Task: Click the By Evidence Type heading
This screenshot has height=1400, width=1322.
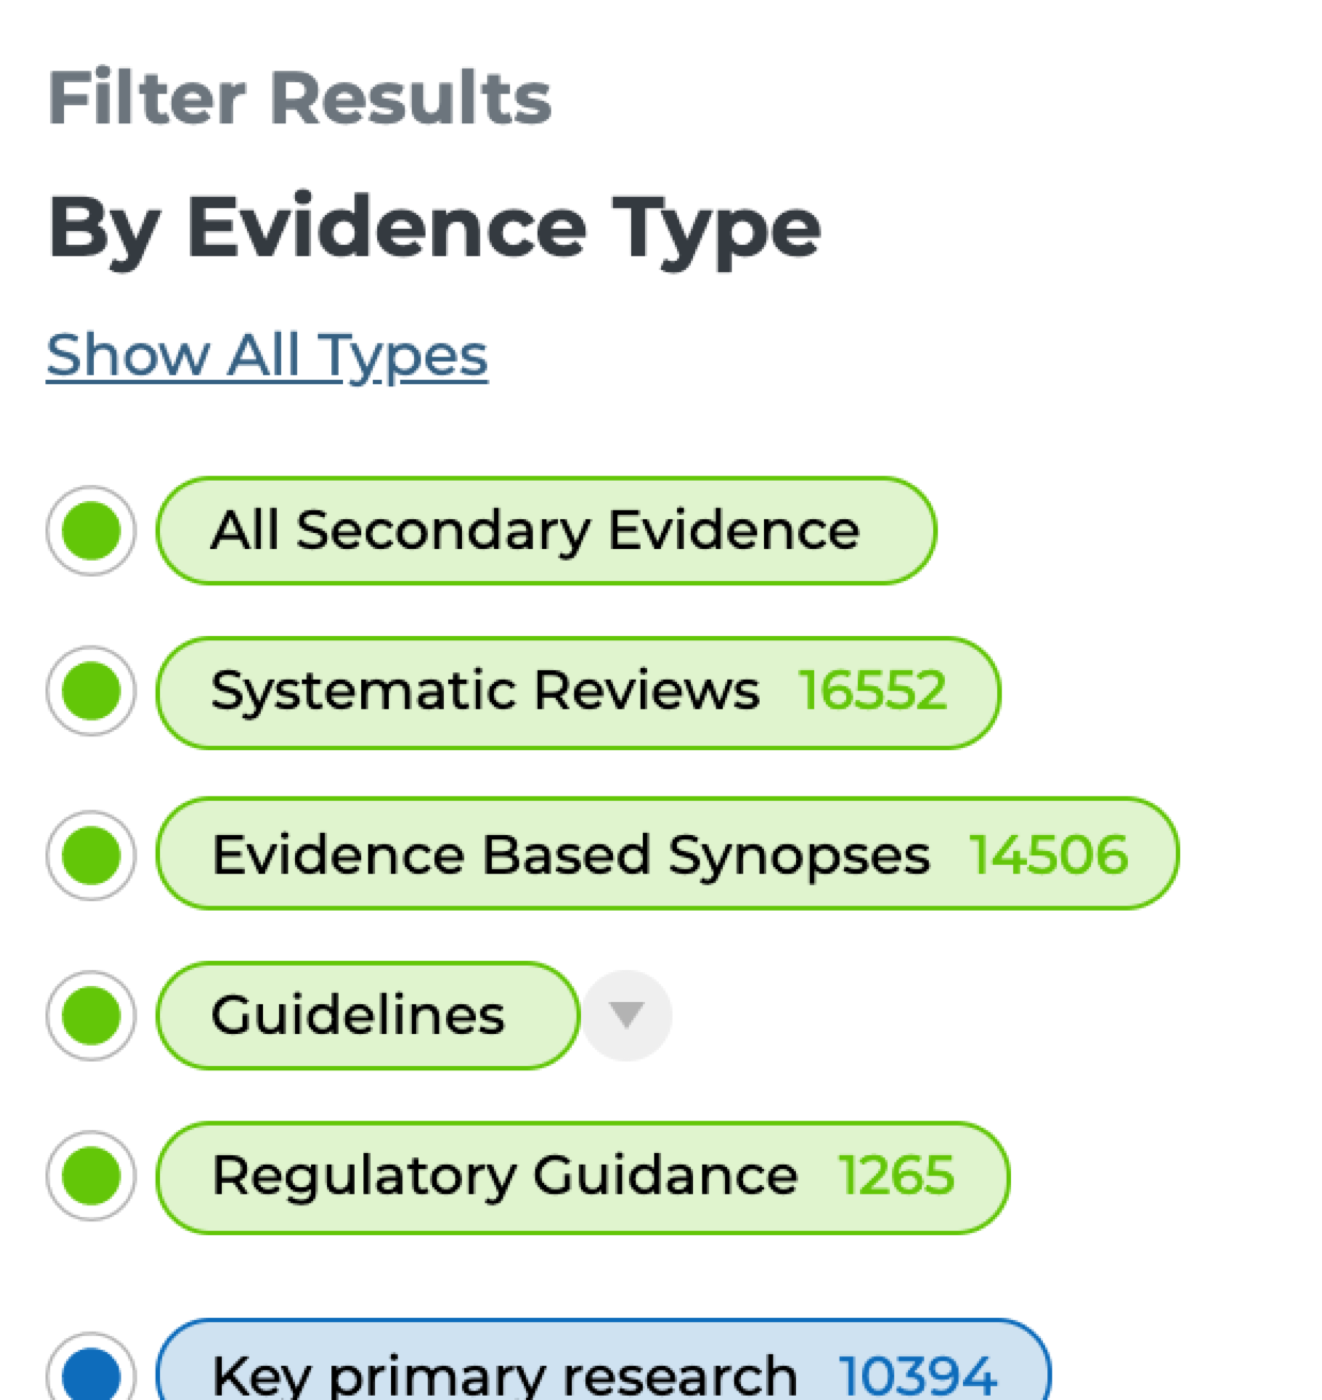Action: coord(434,228)
